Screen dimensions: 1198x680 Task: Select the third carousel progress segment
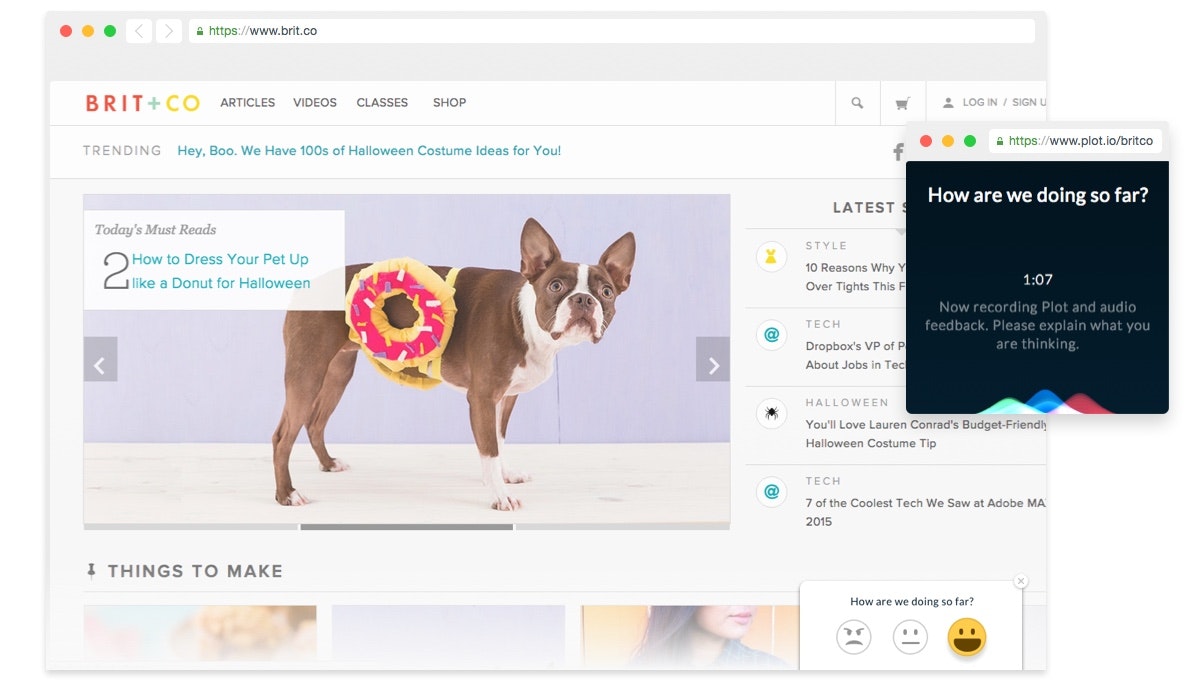click(623, 526)
